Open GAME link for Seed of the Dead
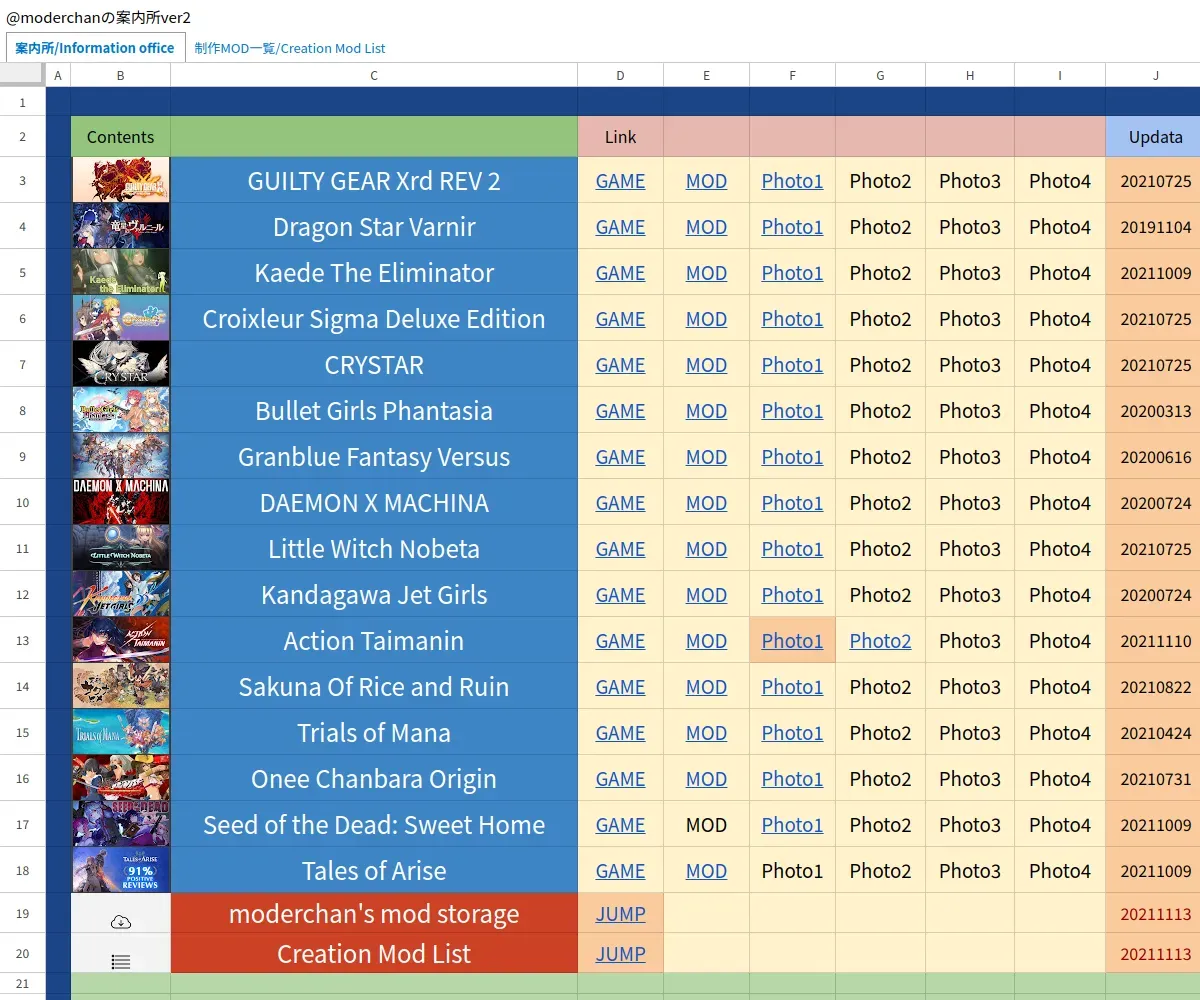The width and height of the screenshot is (1200, 1000). (x=620, y=825)
